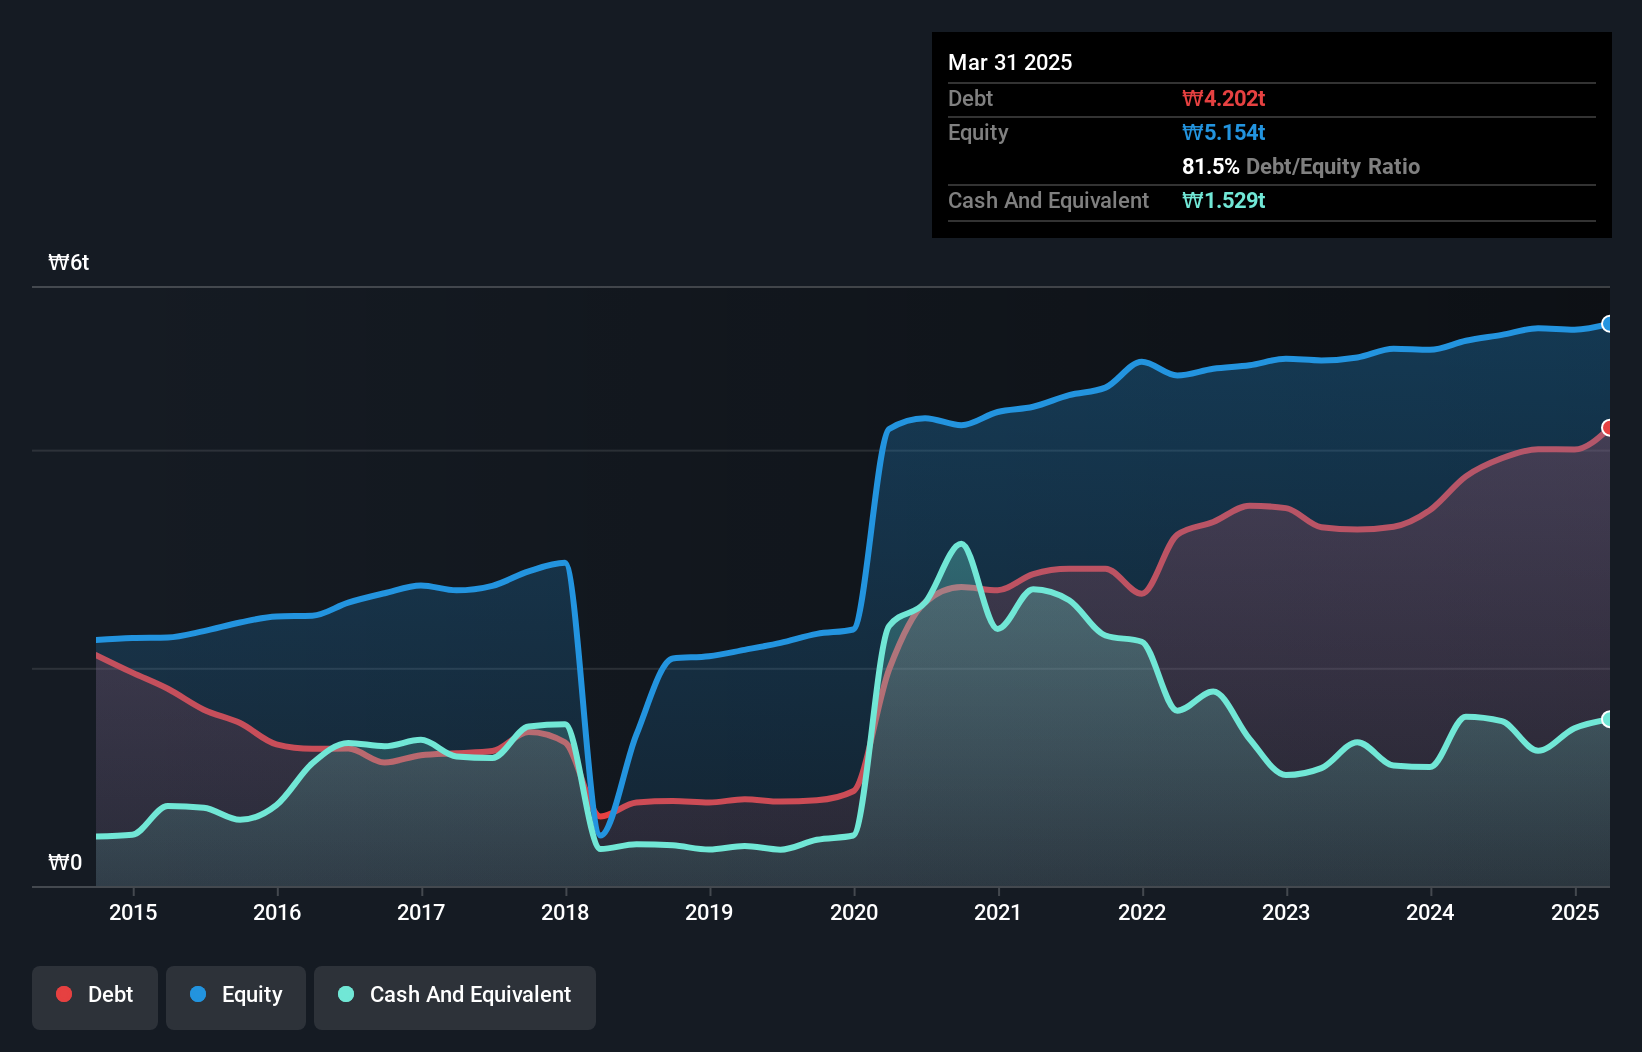The width and height of the screenshot is (1642, 1052).
Task: Select the 2019 x-axis label
Action: (709, 912)
